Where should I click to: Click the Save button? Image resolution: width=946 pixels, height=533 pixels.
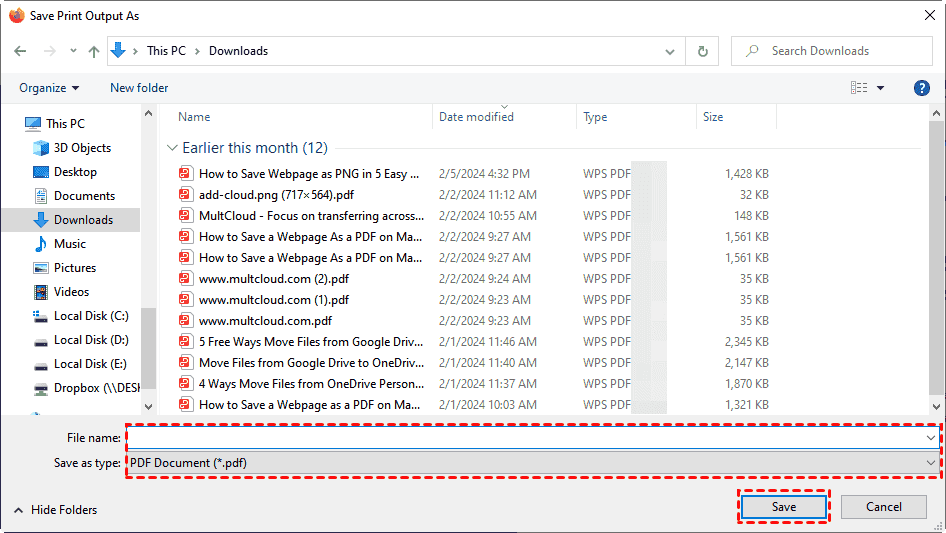coord(784,507)
